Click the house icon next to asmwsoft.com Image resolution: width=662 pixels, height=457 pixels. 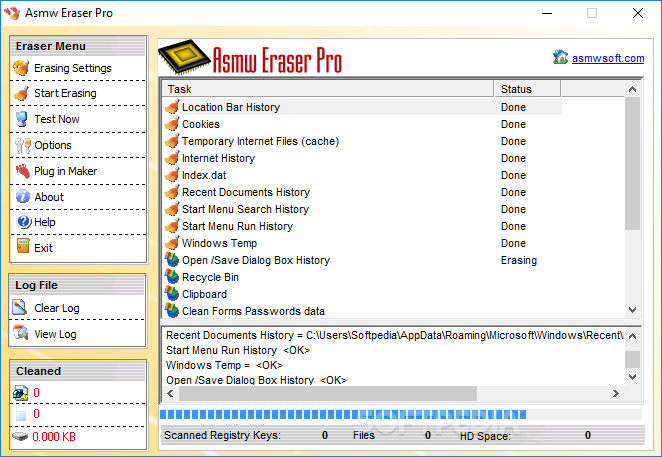pyautogui.click(x=561, y=57)
